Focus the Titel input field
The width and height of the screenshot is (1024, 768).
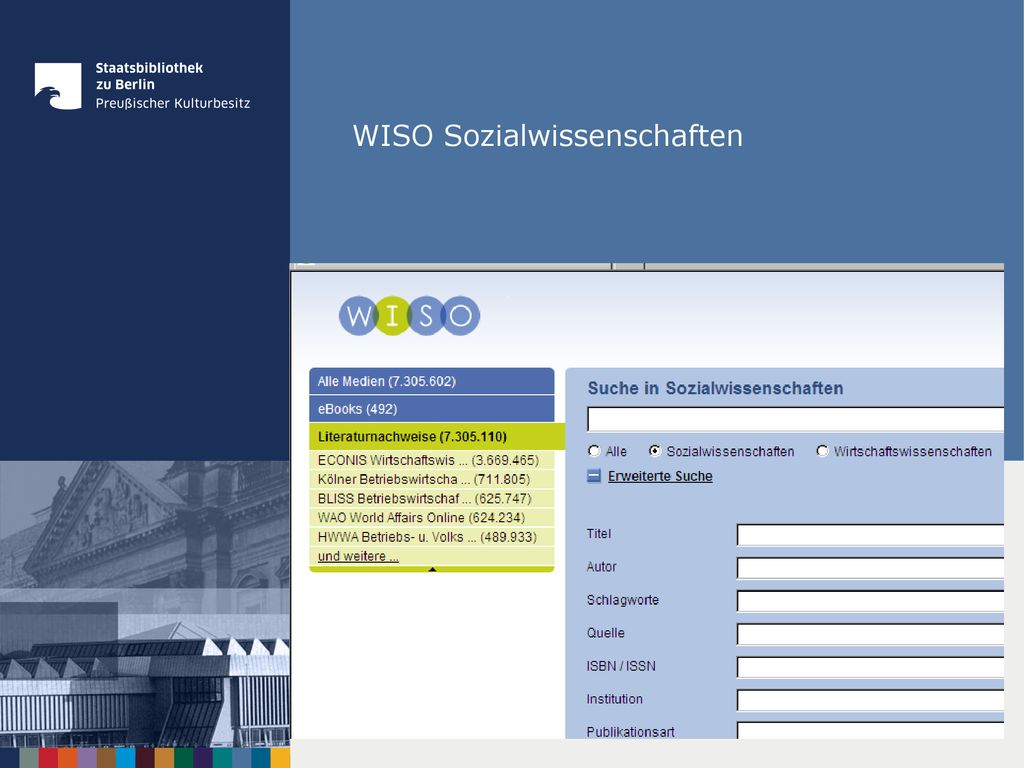click(x=870, y=535)
